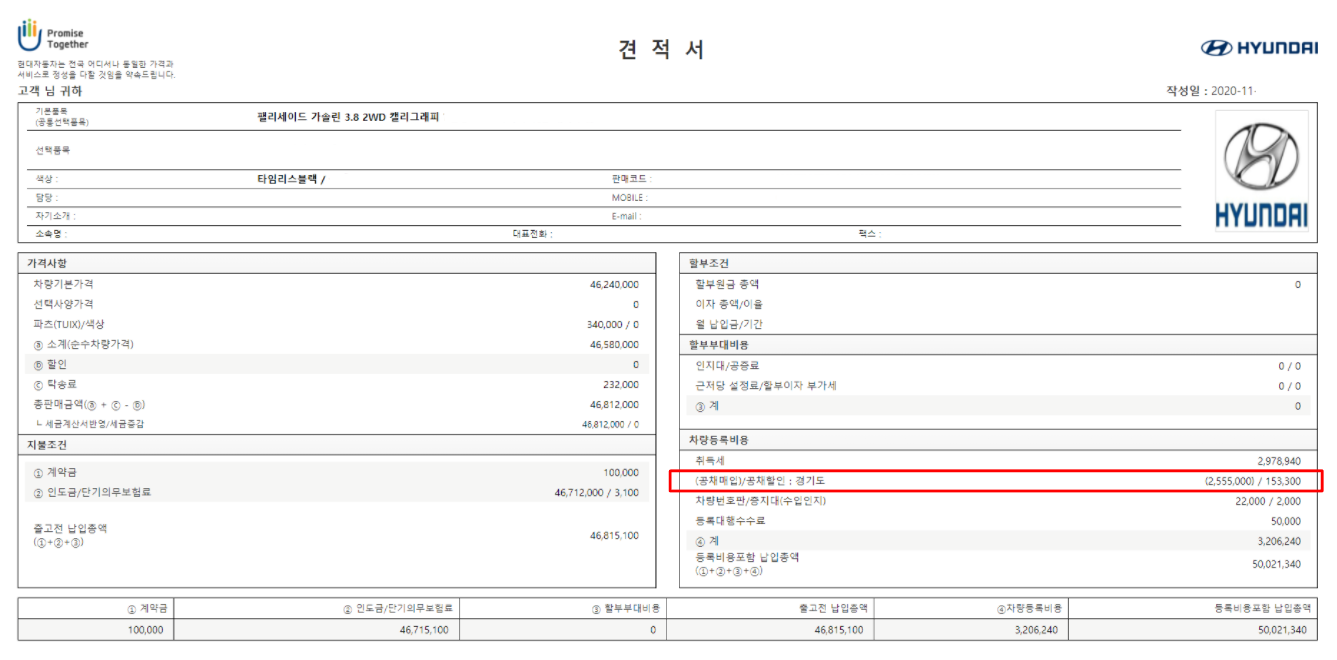Click the 고객 님 귀하 heading
This screenshot has height=660, width=1337.
(50, 91)
